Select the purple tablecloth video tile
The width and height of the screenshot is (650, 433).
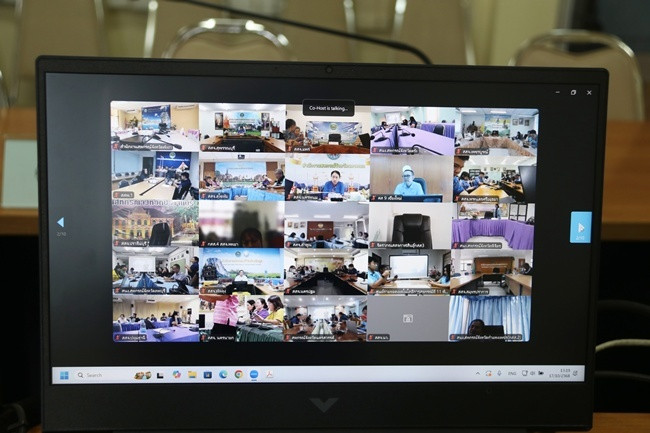tap(492, 225)
